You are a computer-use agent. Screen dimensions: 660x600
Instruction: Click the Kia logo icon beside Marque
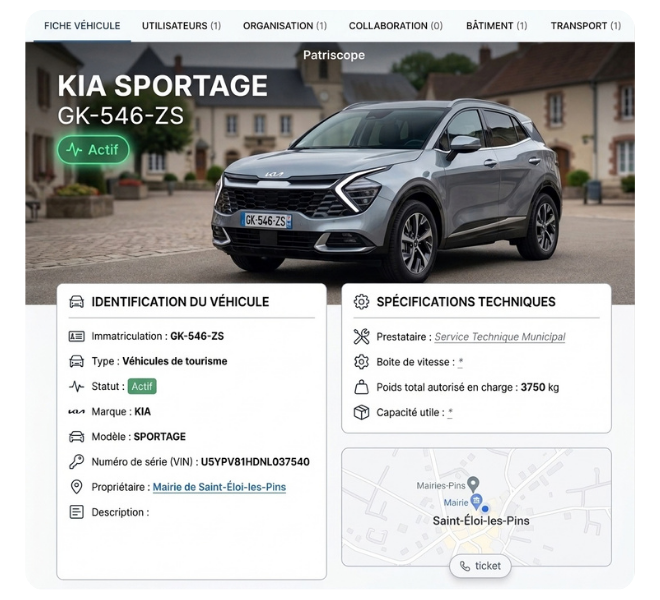tap(76, 411)
